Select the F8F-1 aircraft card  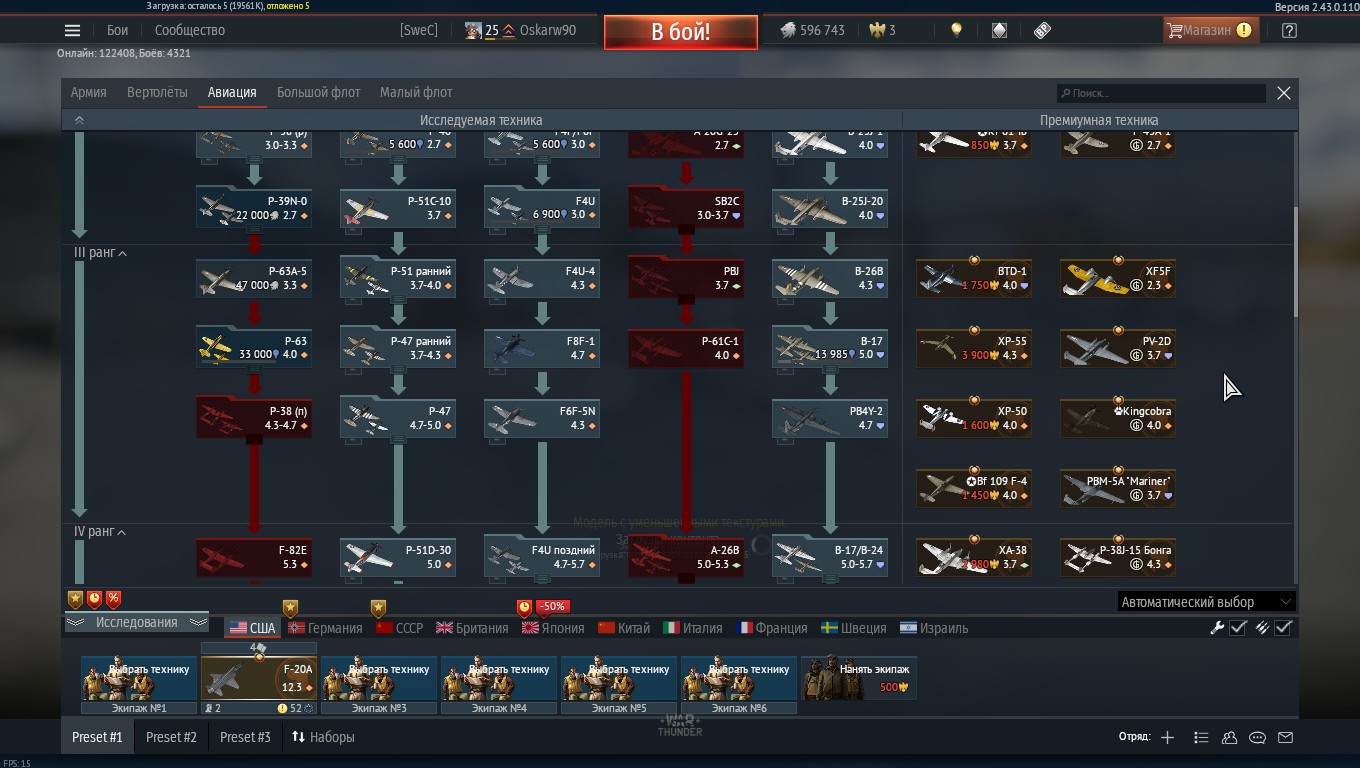click(x=542, y=348)
